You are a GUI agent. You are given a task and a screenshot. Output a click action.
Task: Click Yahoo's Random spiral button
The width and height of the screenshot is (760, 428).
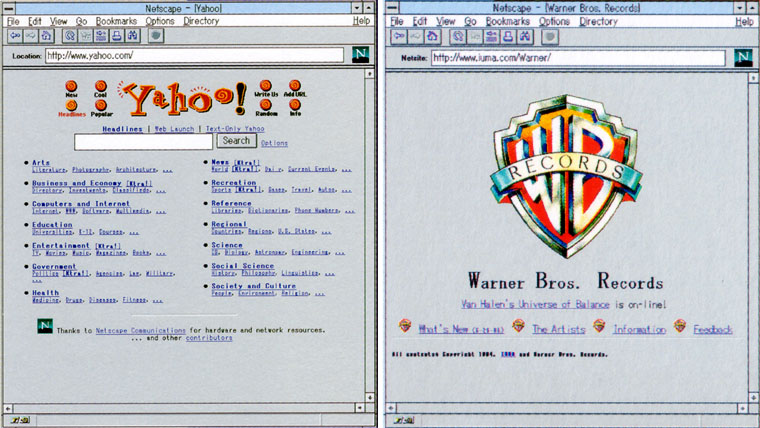(x=266, y=105)
